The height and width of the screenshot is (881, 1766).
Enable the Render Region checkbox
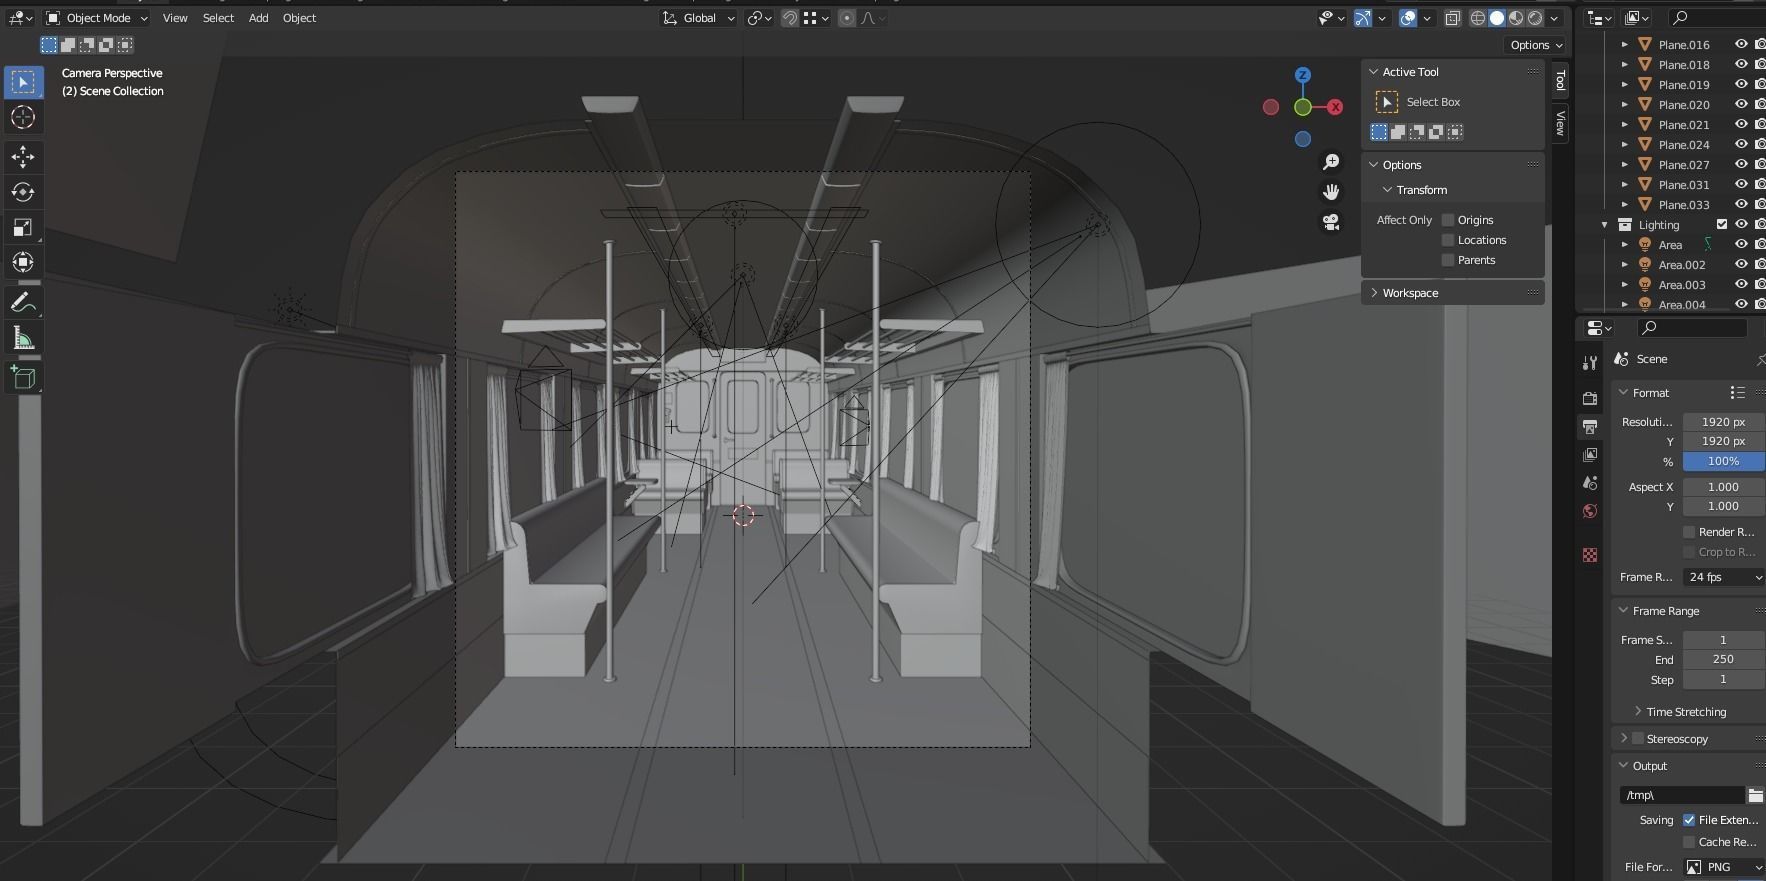coord(1689,532)
